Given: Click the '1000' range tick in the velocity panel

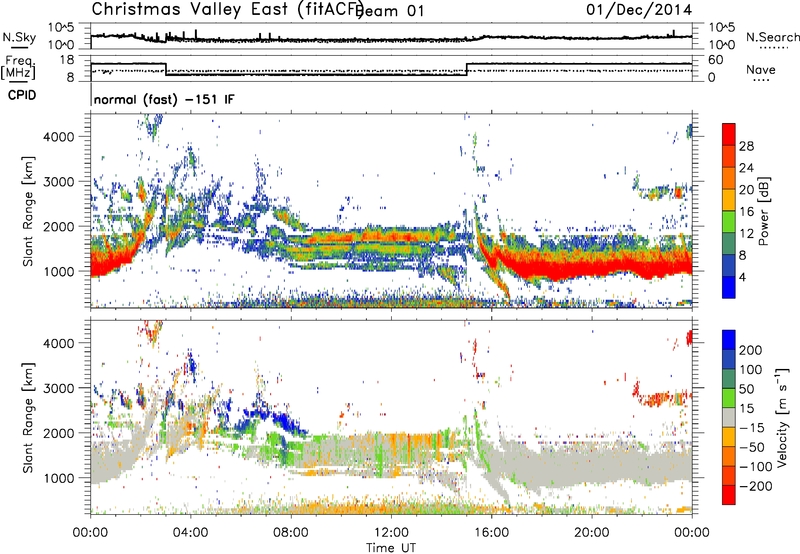Looking at the screenshot, I should (x=59, y=478).
